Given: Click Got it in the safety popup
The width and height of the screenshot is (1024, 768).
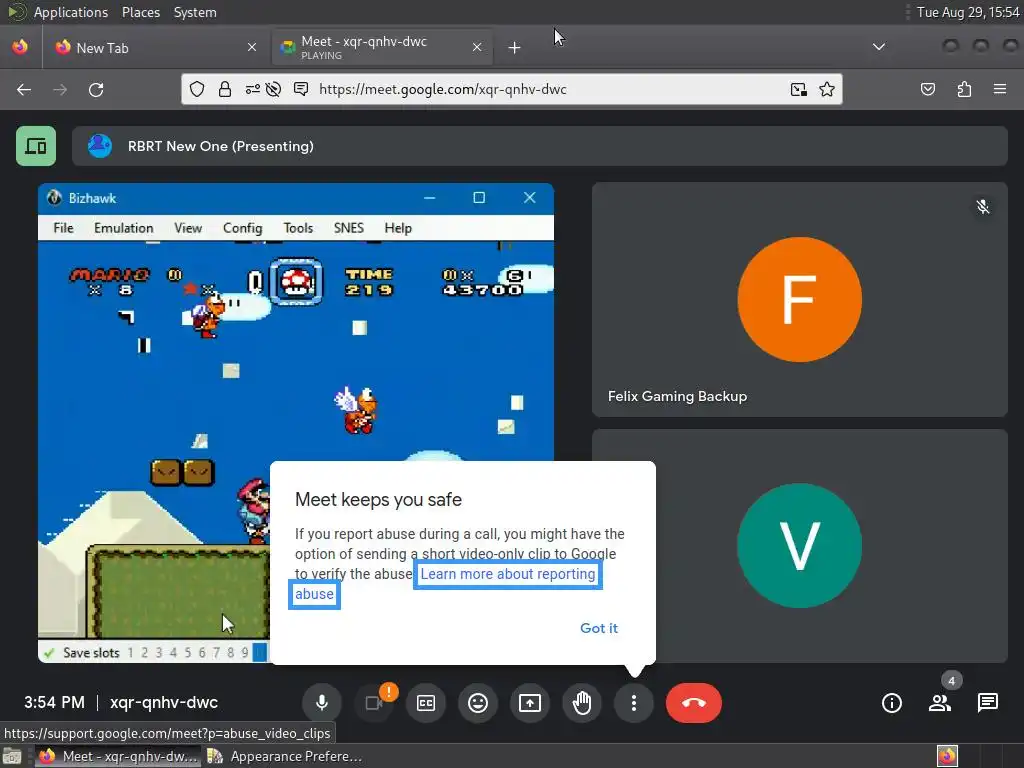Looking at the screenshot, I should (x=599, y=628).
